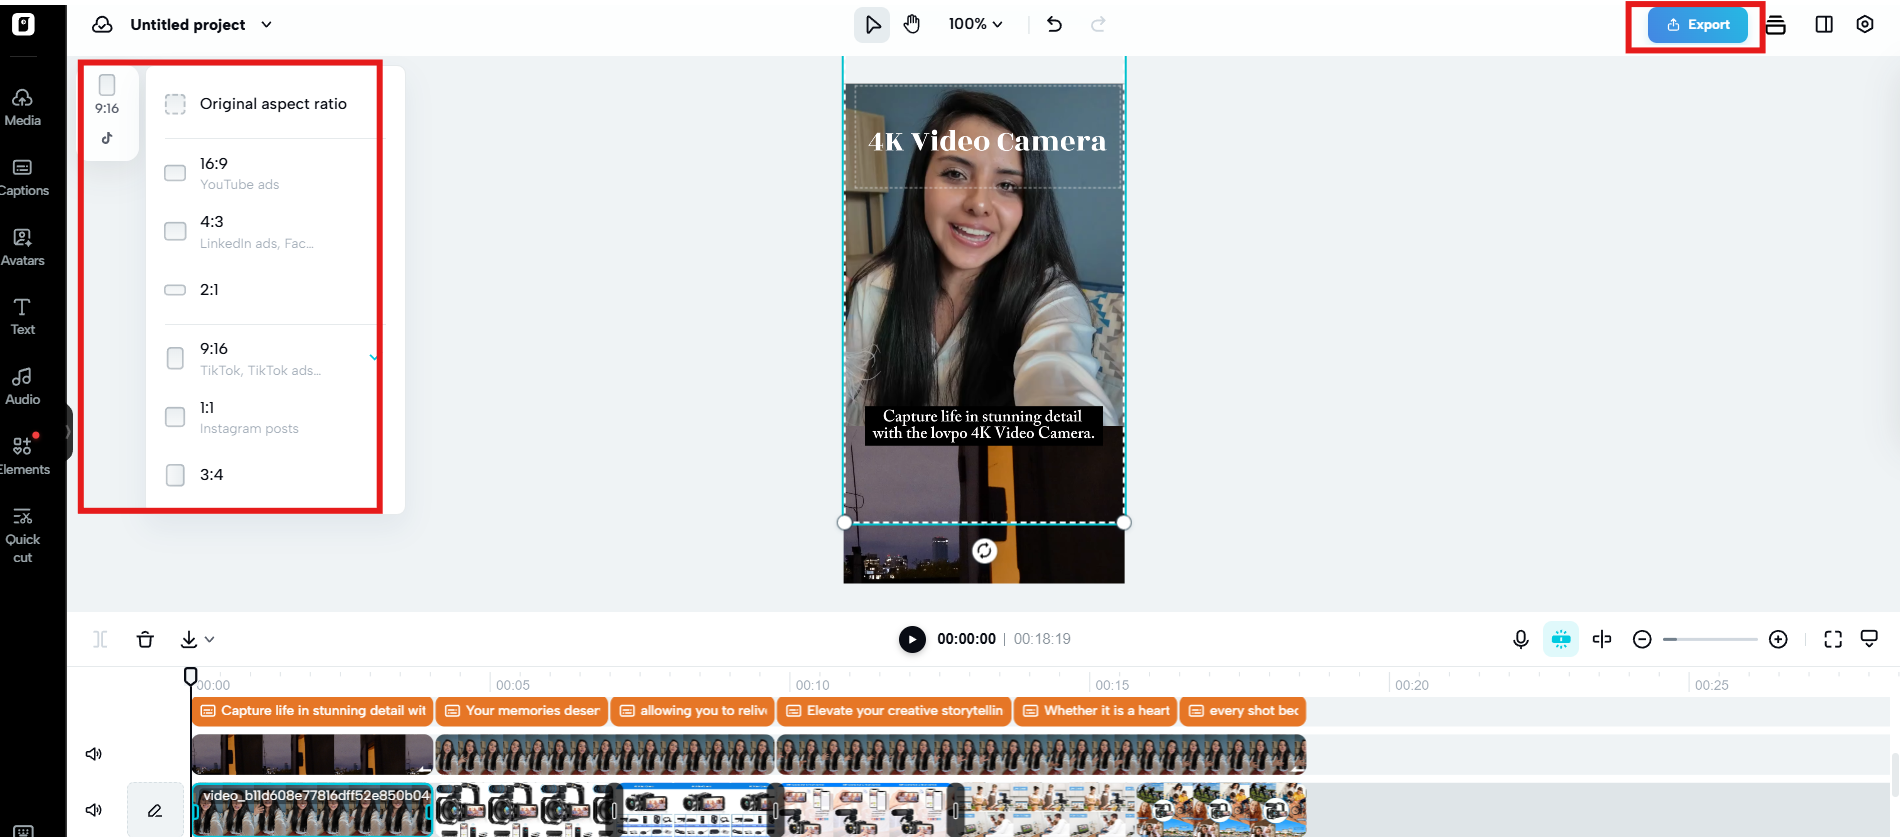Viewport: 1900px width, 837px height.
Task: Expand the Untitled project dropdown
Action: click(x=266, y=25)
